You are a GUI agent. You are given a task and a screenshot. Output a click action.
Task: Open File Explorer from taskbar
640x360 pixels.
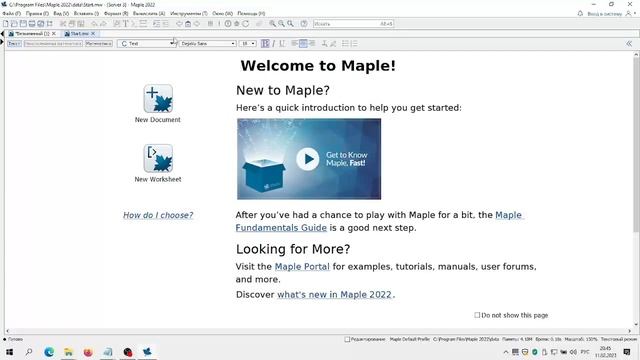click(x=69, y=352)
